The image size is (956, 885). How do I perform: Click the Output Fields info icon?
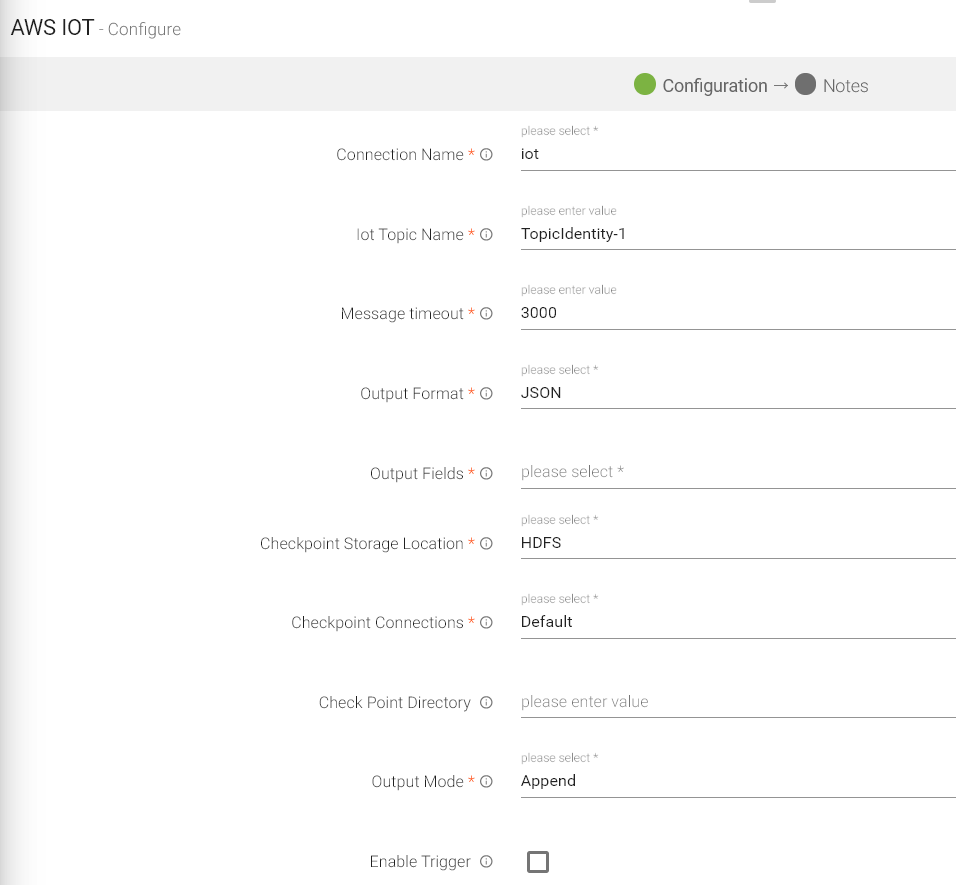[486, 474]
